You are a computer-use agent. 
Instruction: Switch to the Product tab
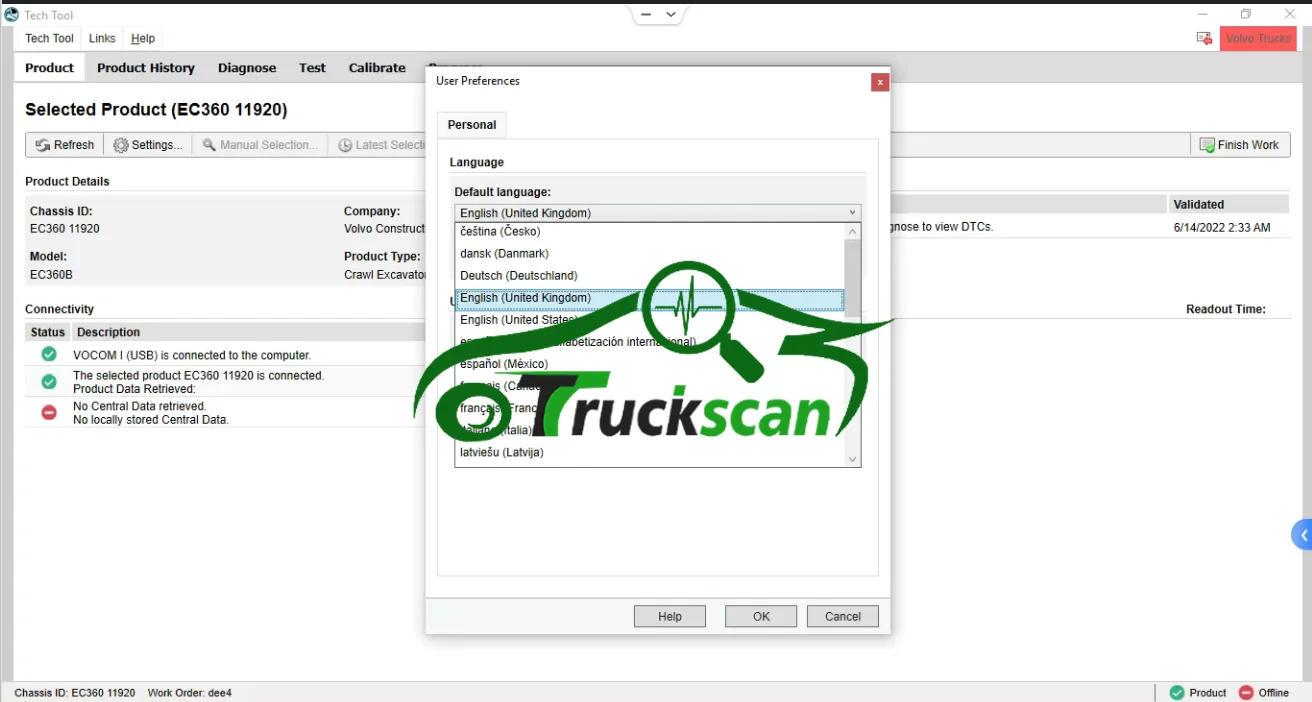(50, 68)
